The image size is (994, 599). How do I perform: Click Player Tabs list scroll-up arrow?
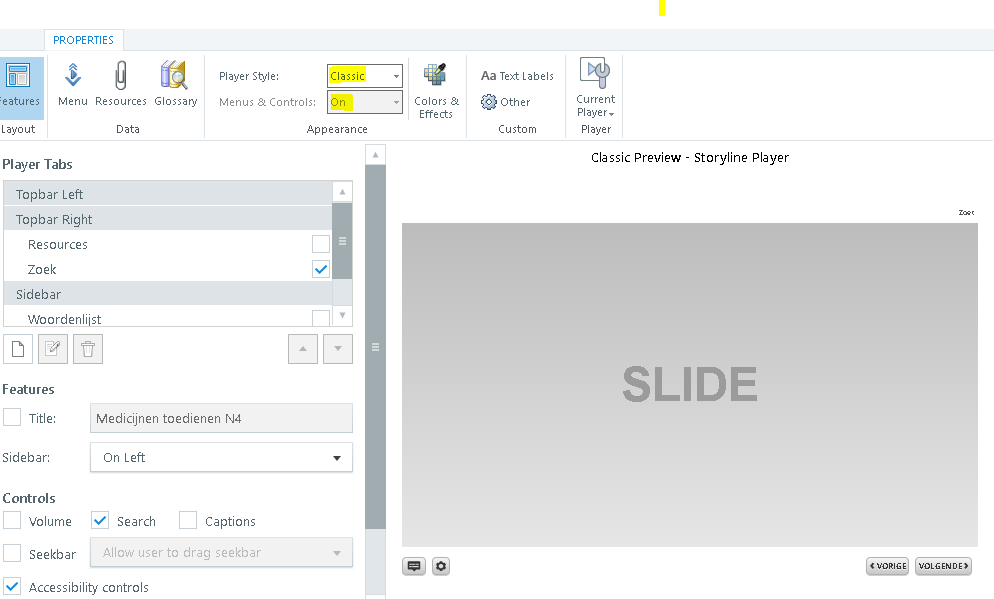342,191
